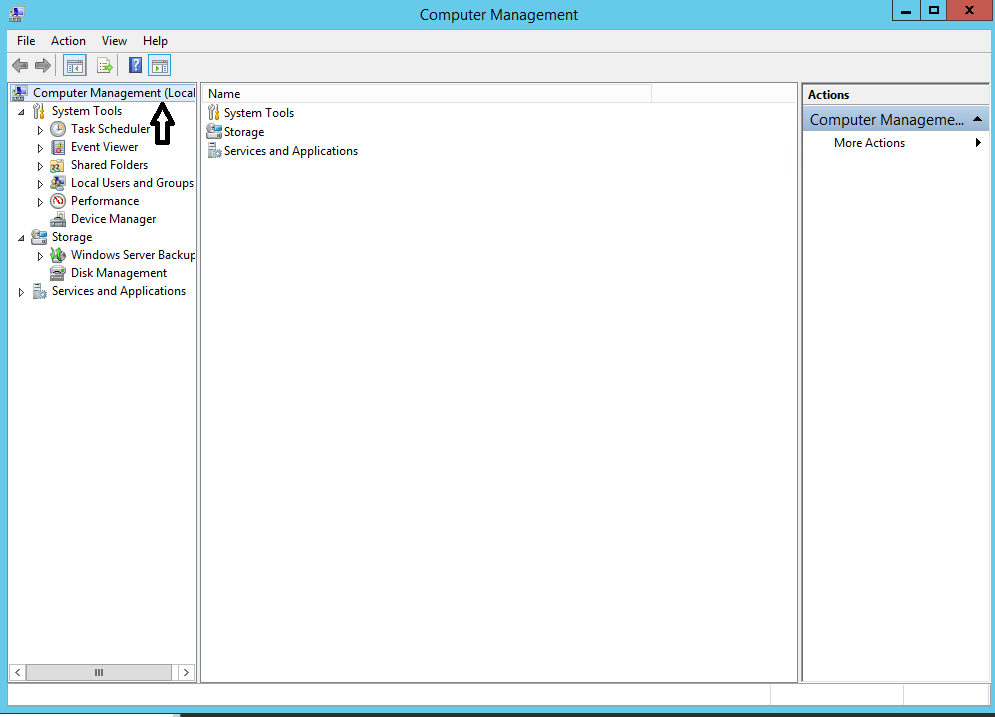Select Task Scheduler in the tree
Image resolution: width=995 pixels, height=717 pixels.
pyautogui.click(x=110, y=129)
